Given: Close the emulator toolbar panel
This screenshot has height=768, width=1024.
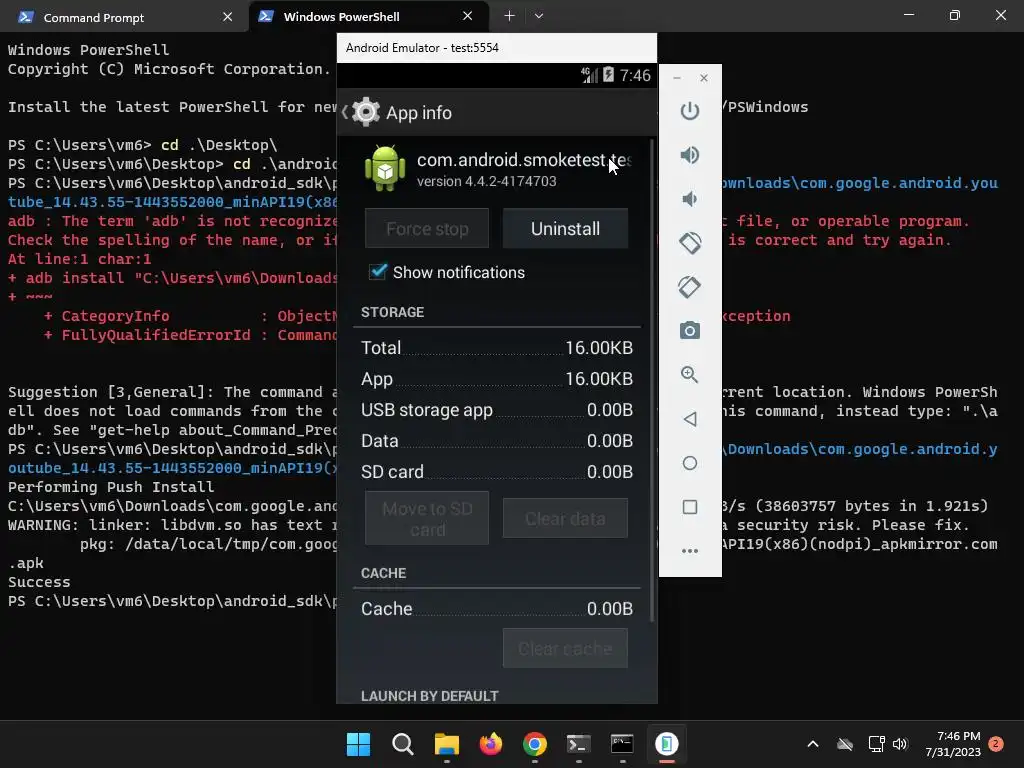Looking at the screenshot, I should [703, 78].
